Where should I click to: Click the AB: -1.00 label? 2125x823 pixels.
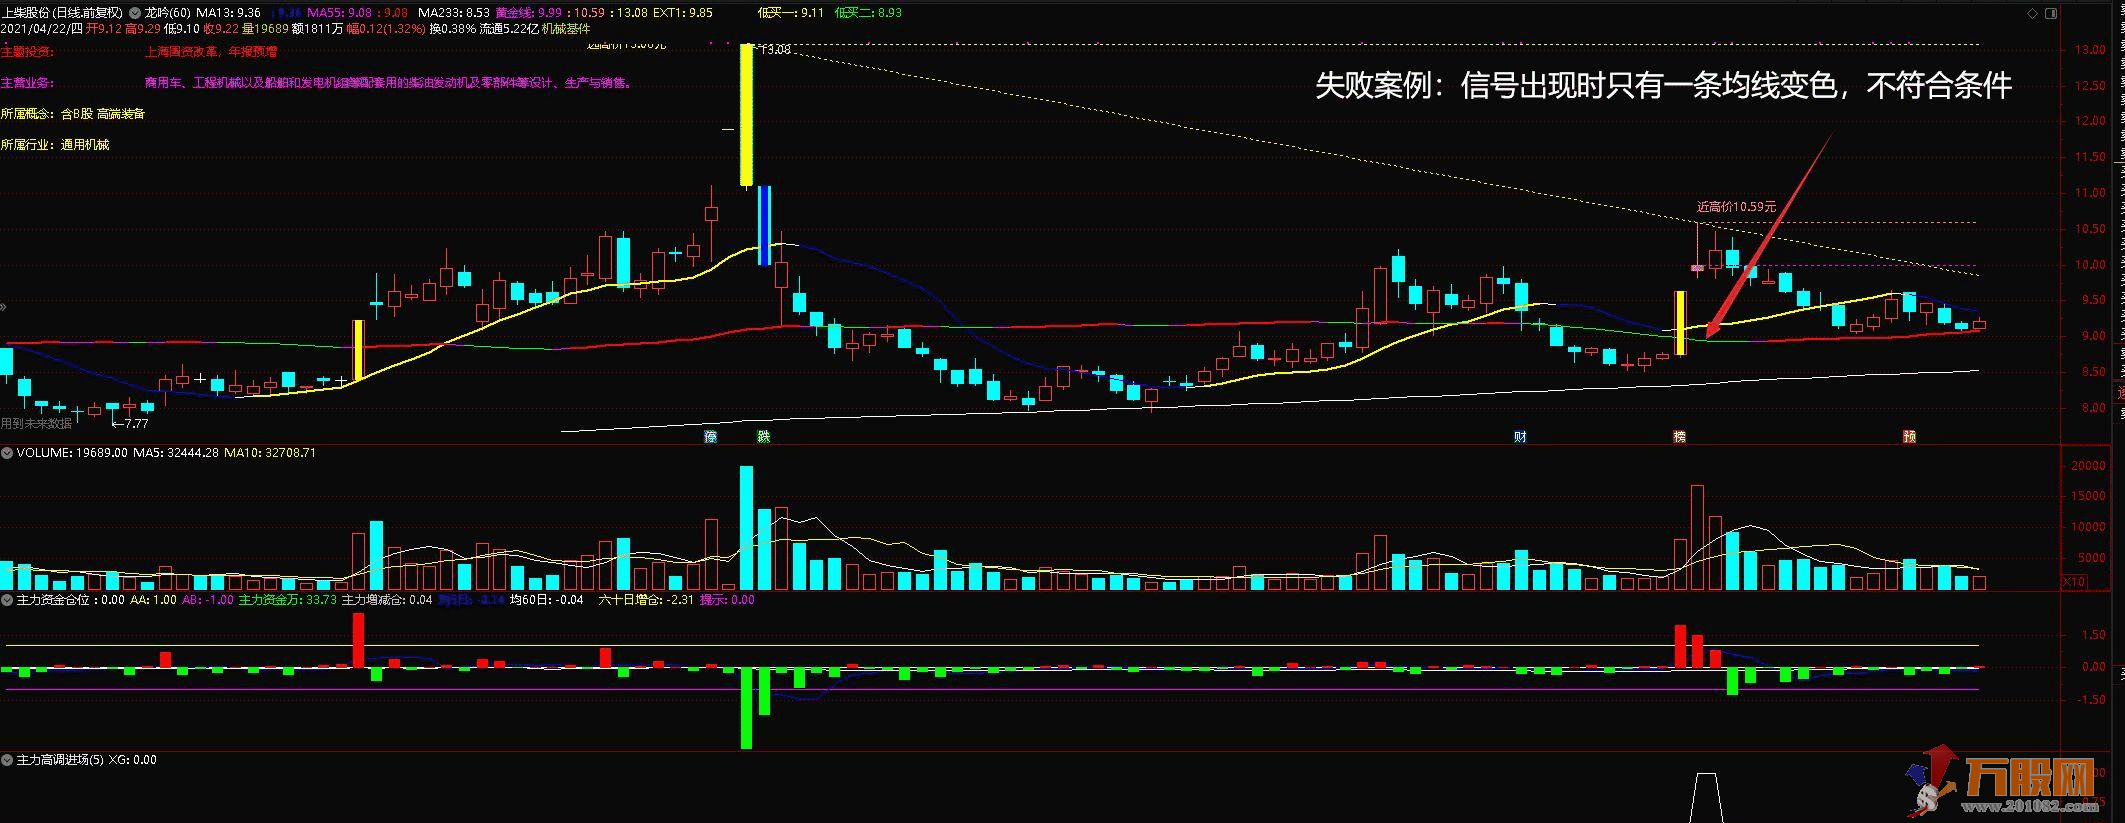tap(207, 600)
